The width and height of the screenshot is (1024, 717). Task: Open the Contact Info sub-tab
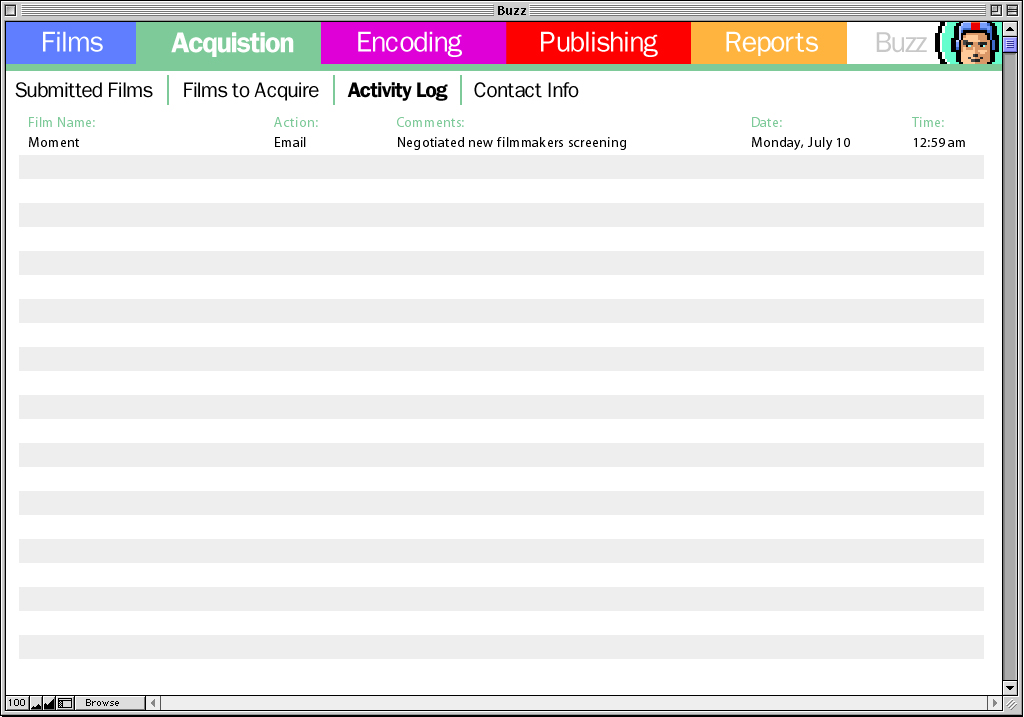coord(526,90)
